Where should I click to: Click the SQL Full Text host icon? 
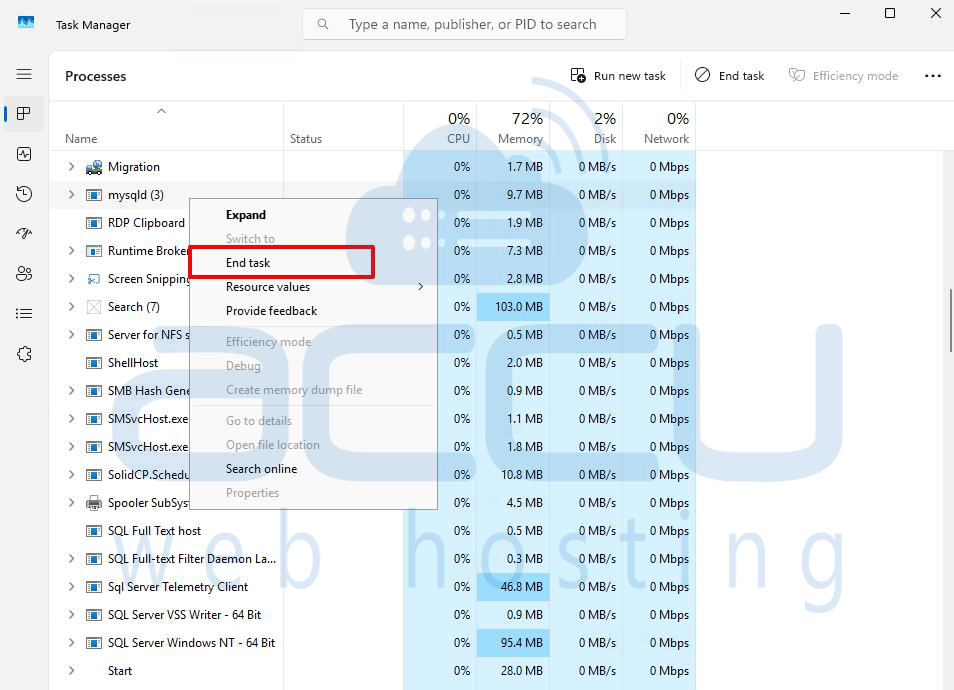[94, 531]
